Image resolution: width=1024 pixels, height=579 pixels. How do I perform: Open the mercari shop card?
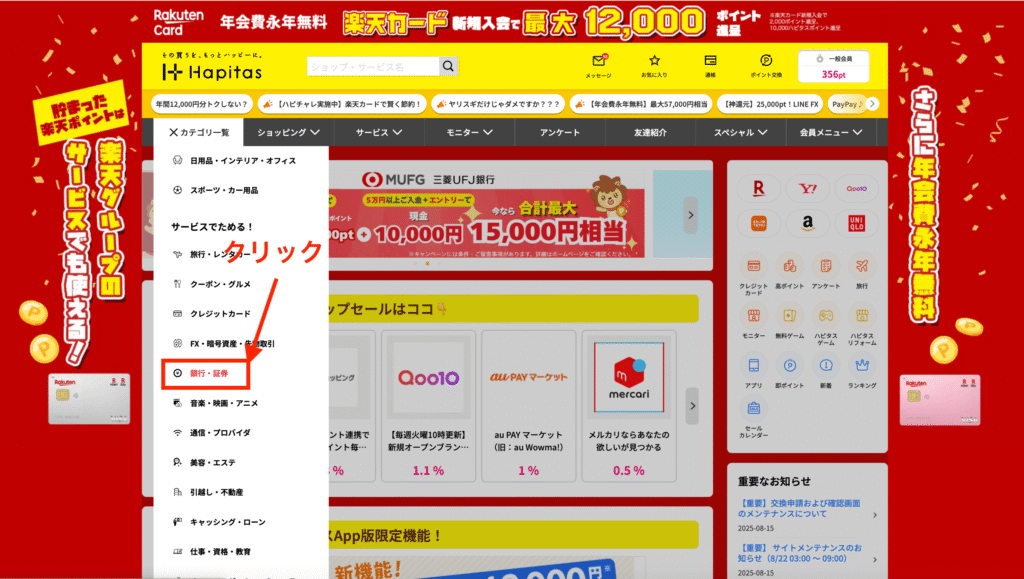click(x=629, y=405)
